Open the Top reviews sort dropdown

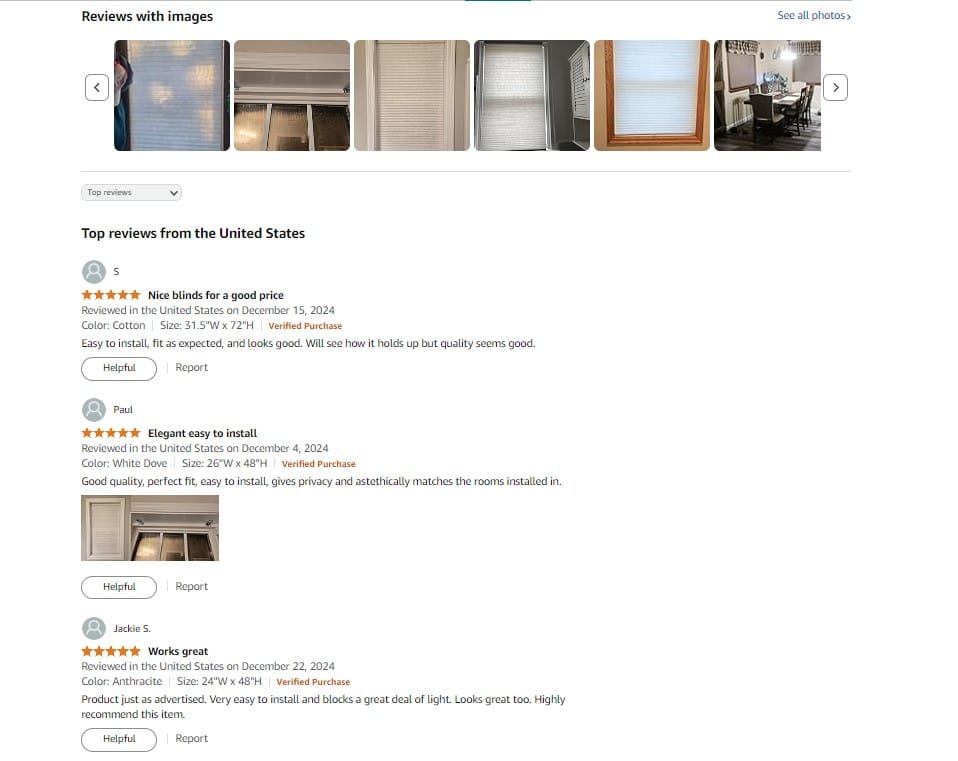click(x=131, y=192)
